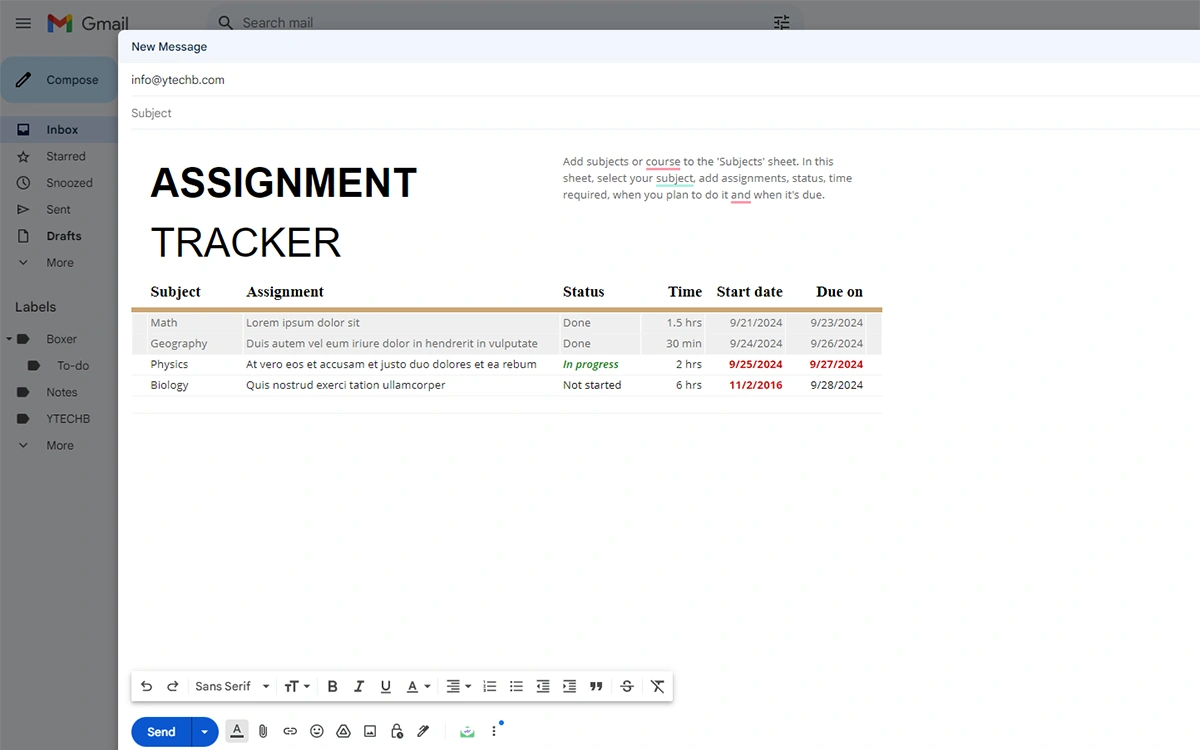
Task: Open the text size dropdown
Action: [x=297, y=686]
